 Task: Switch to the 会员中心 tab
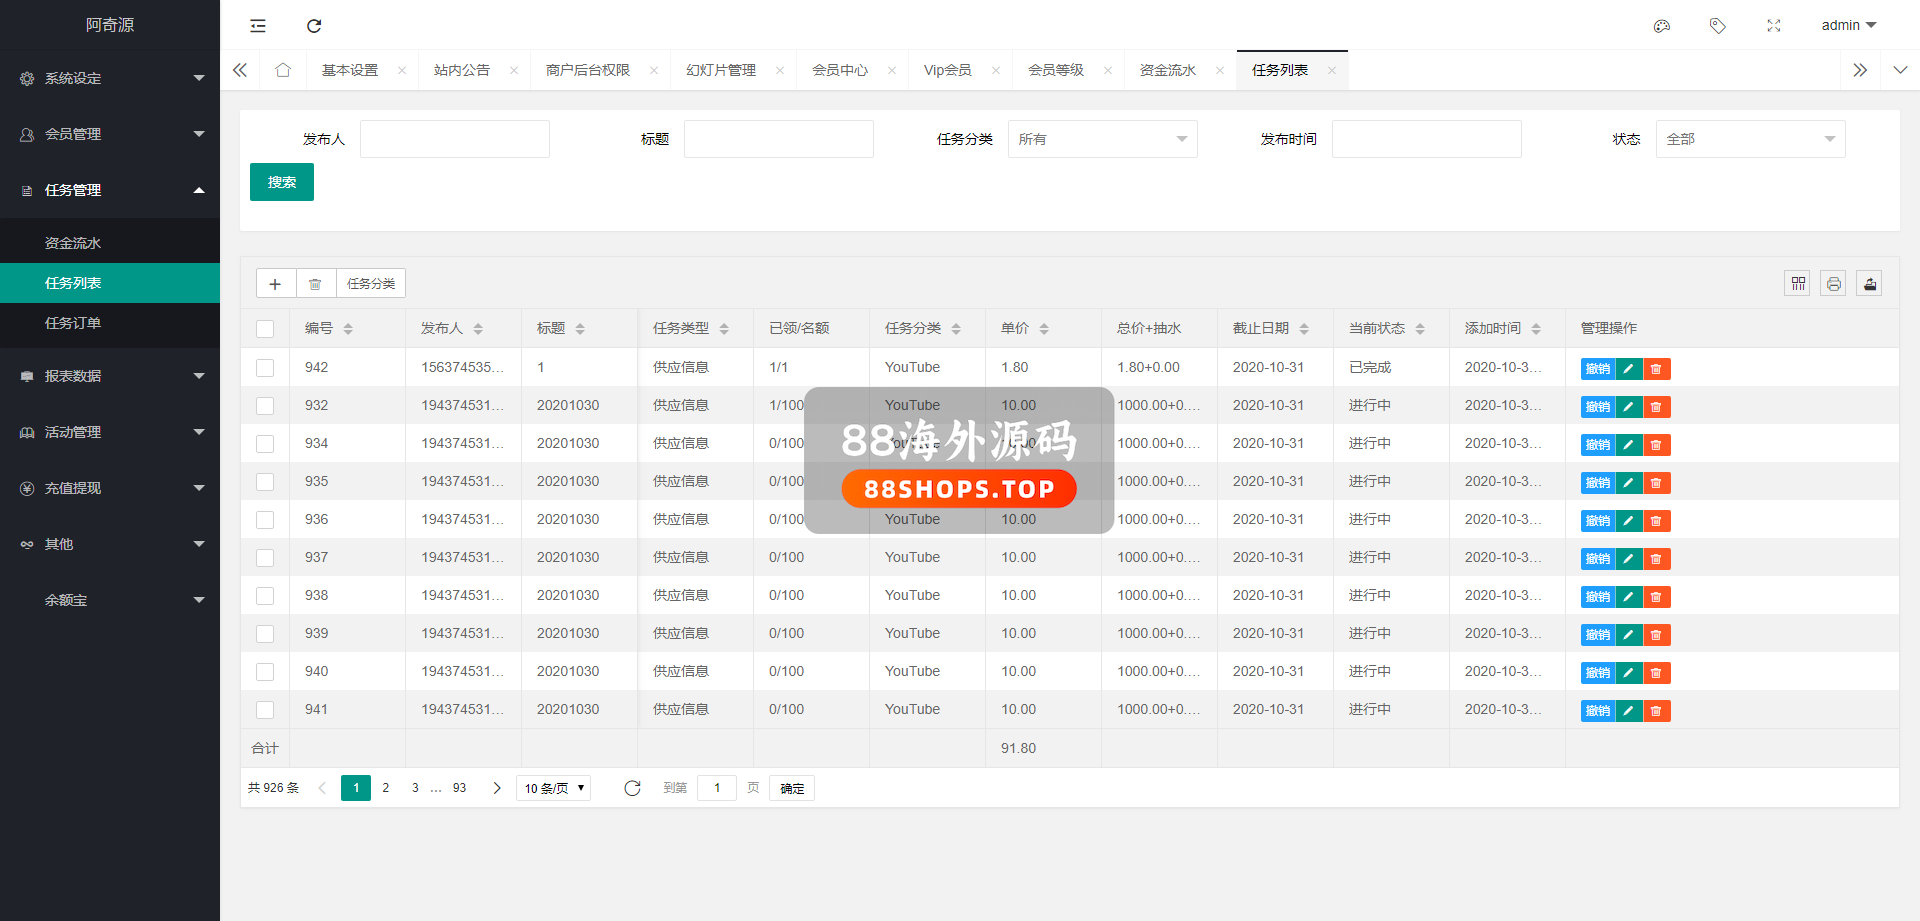840,70
